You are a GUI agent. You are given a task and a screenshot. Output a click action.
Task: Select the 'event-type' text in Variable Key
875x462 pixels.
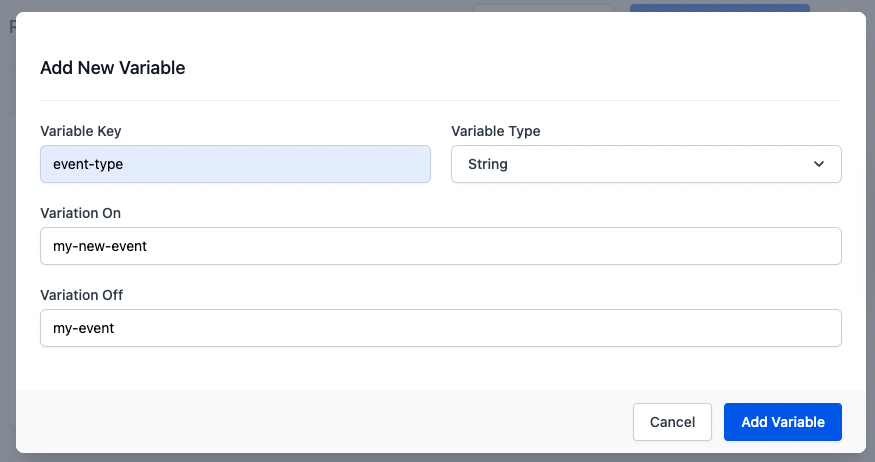(x=88, y=164)
